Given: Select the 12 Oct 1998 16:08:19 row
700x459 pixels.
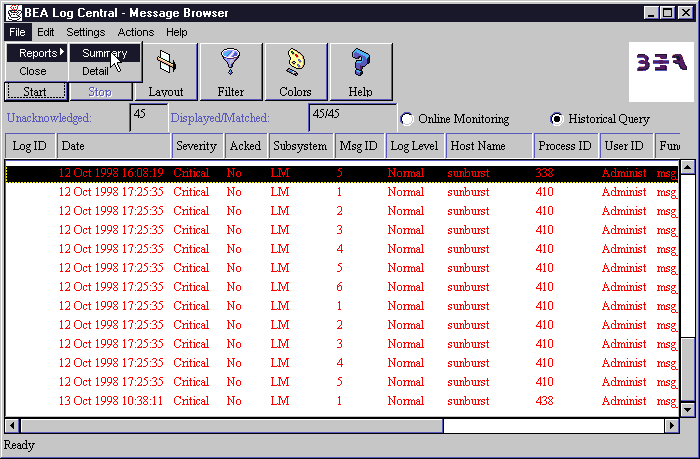Looking at the screenshot, I should coord(342,173).
